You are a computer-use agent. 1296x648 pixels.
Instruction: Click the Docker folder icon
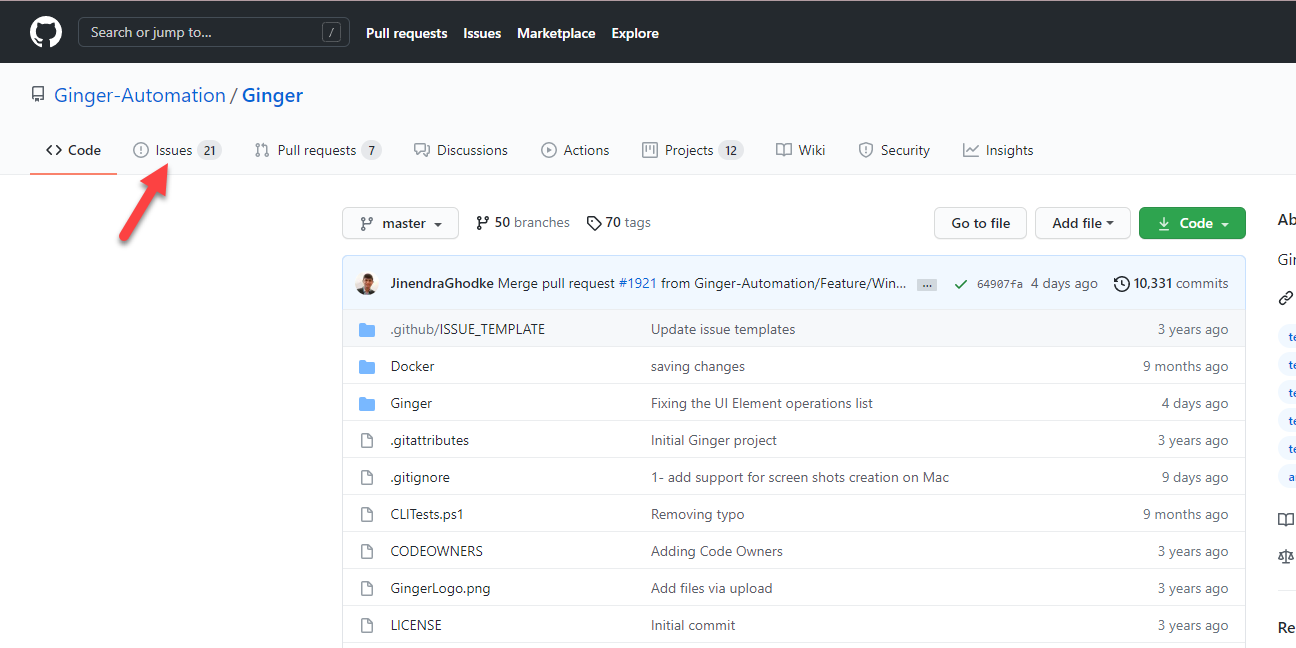(367, 366)
